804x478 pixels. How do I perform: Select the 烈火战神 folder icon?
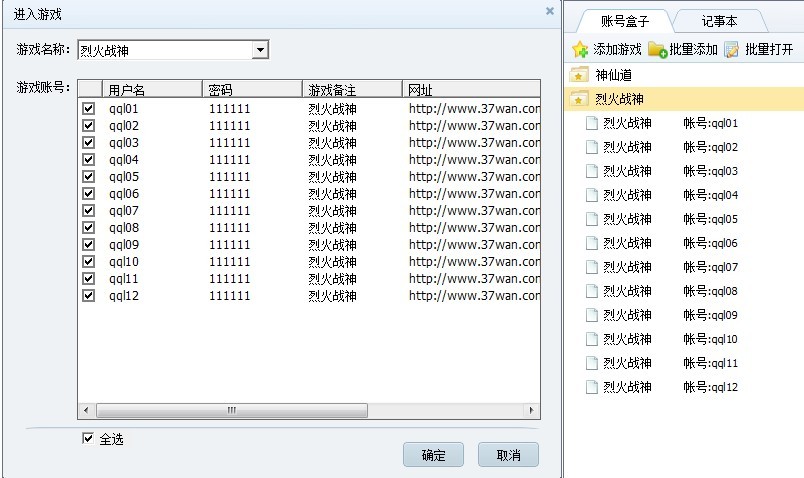578,99
